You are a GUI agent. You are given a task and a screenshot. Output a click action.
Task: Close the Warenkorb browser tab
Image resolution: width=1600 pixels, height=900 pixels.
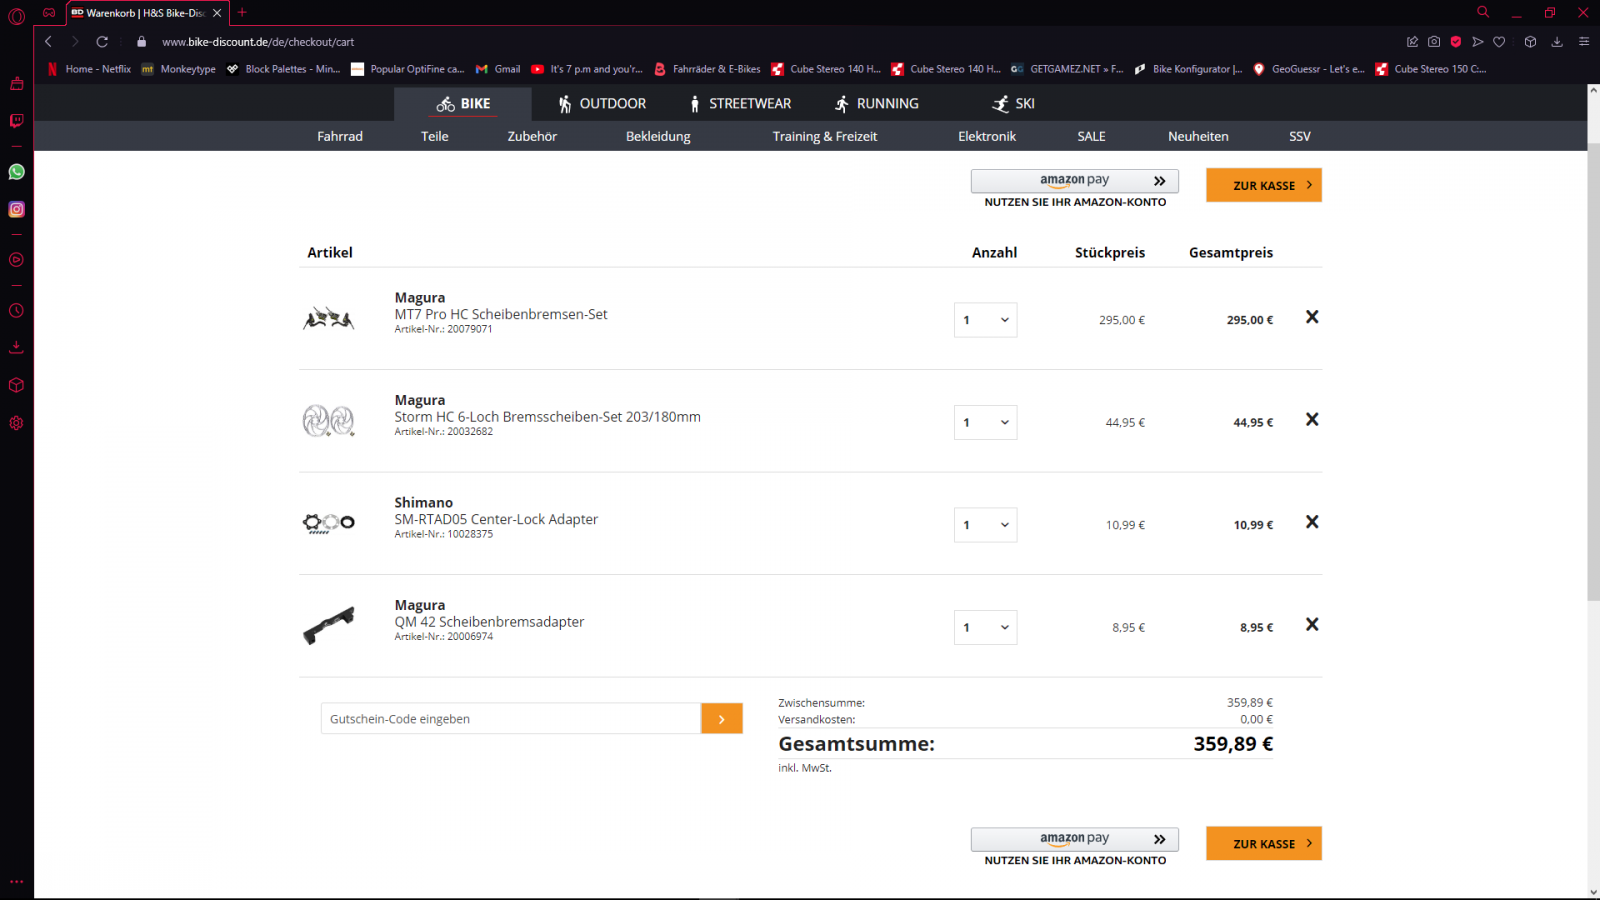217,13
